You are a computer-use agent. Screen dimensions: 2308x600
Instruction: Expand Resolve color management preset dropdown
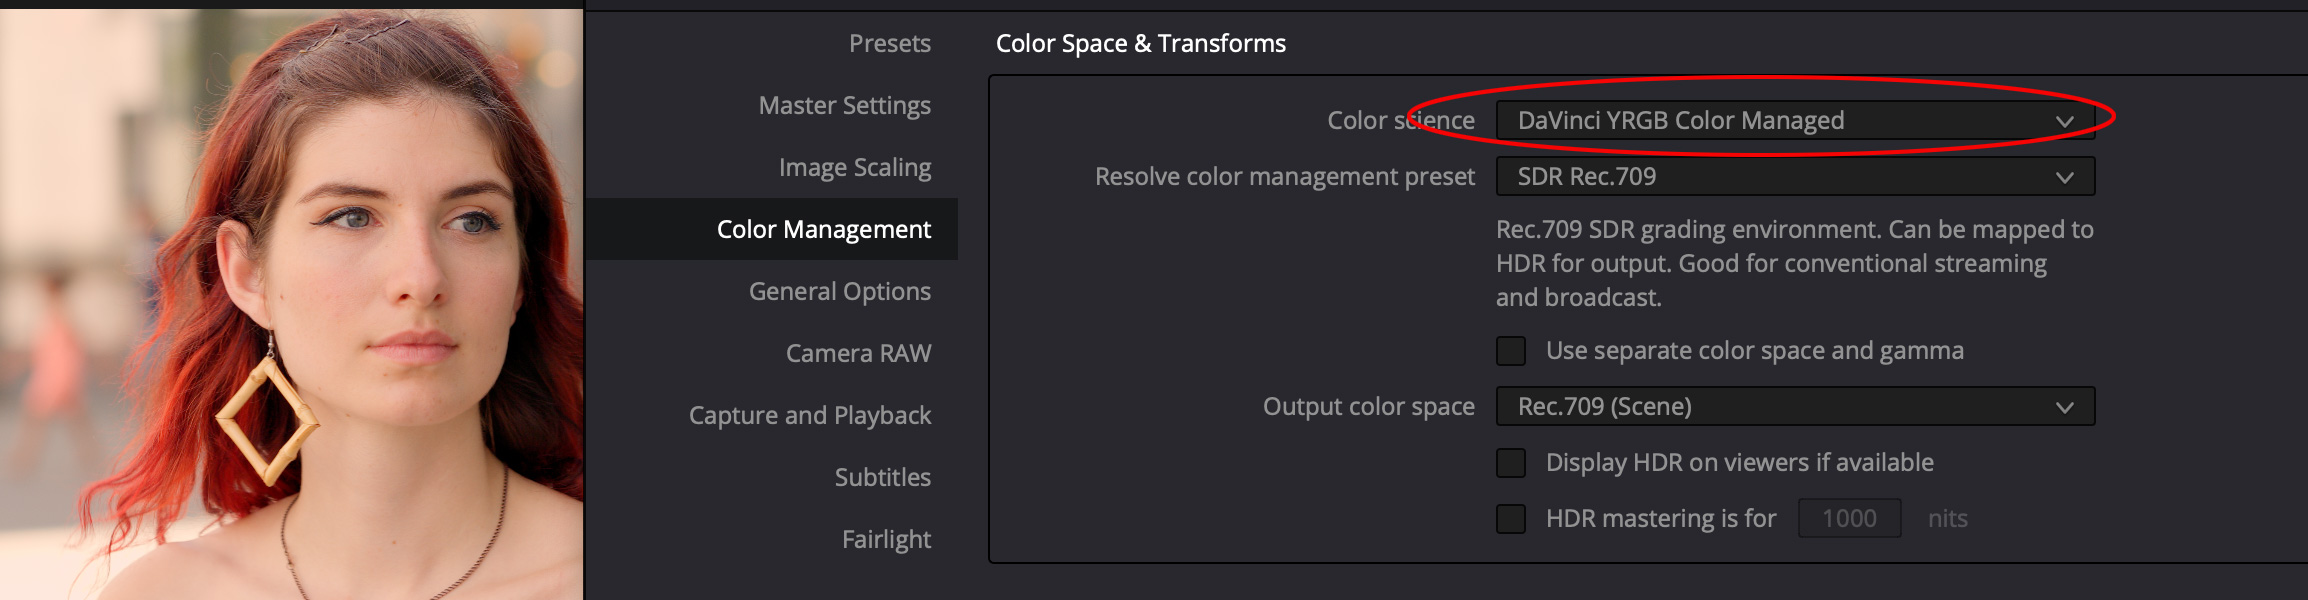pos(1795,176)
